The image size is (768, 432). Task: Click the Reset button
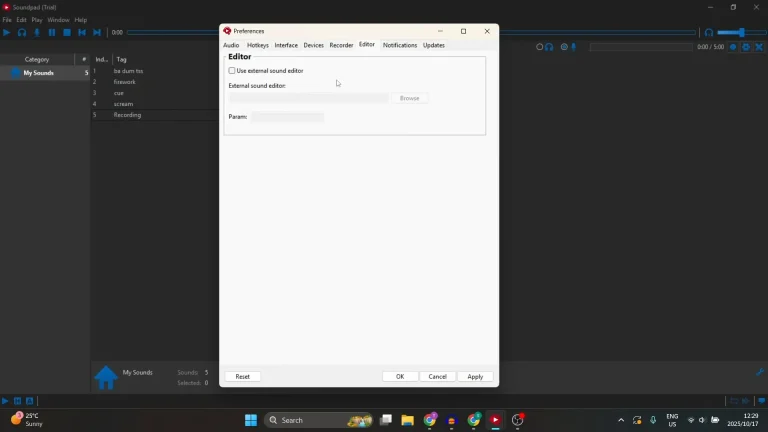242,377
